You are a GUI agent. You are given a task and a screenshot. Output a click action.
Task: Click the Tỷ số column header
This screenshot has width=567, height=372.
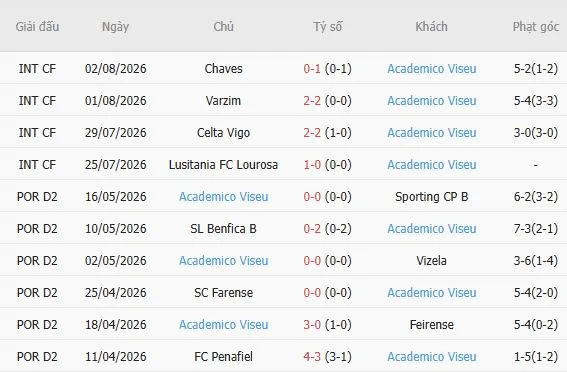point(328,26)
